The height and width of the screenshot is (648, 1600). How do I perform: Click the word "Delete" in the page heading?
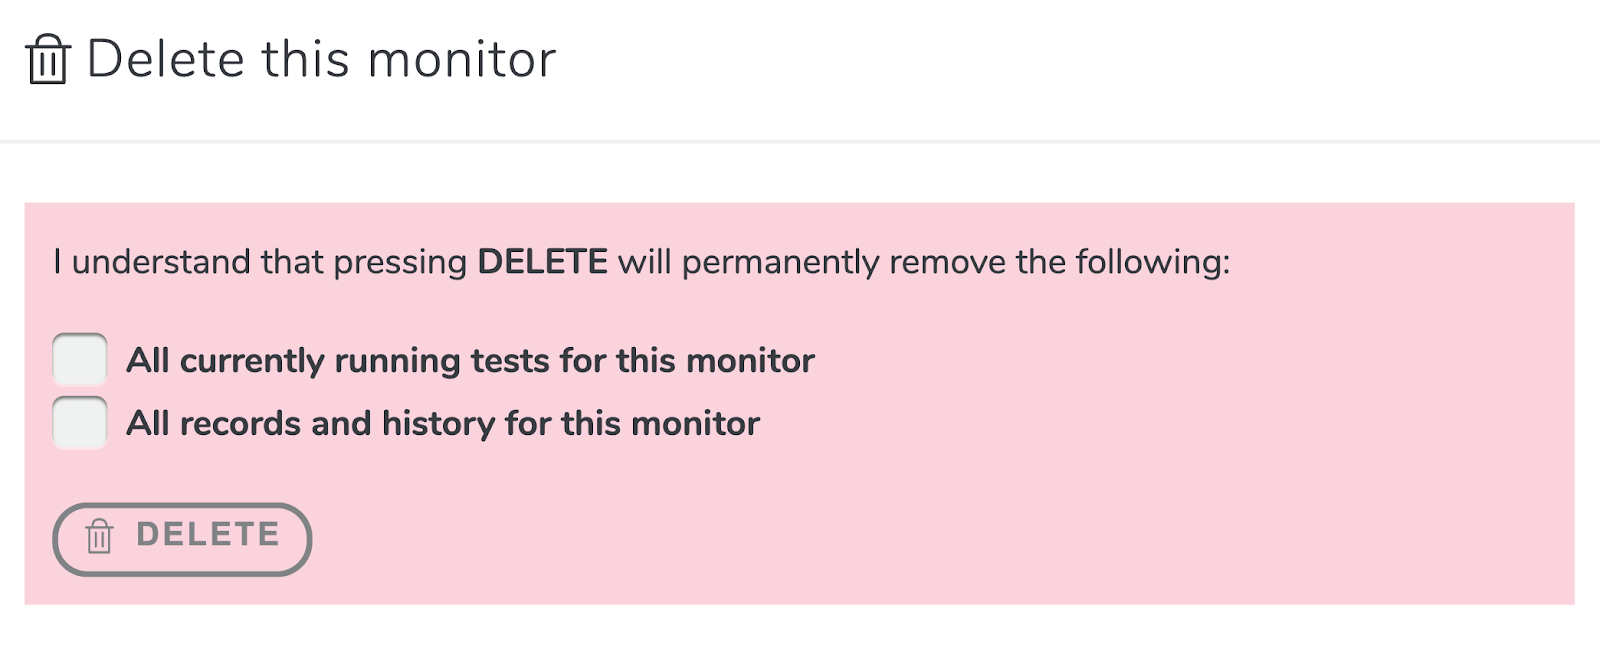166,59
